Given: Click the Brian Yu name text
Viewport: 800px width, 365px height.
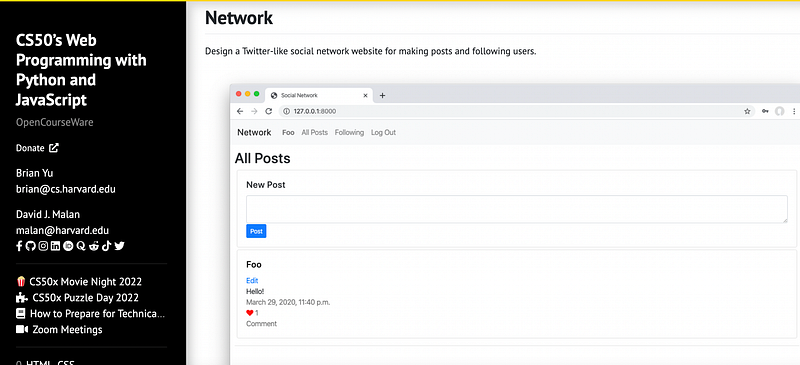Looking at the screenshot, I should tap(35, 173).
